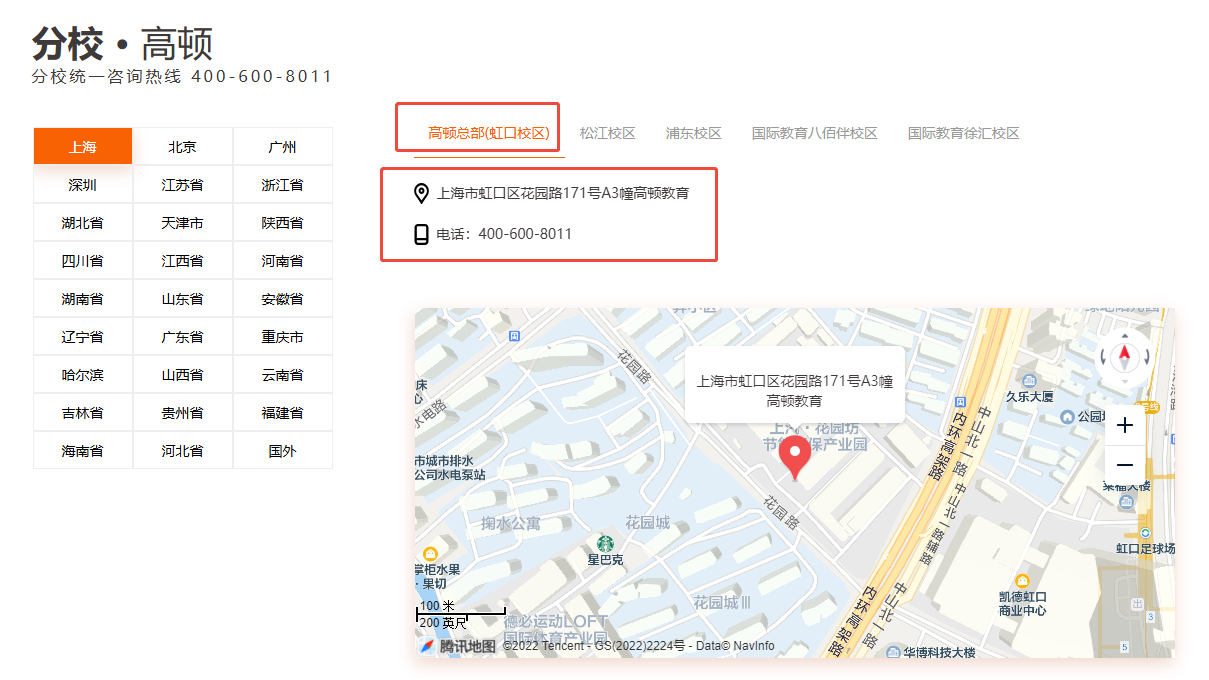This screenshot has height=680, width=1209.
Task: Select 深圳 in the region grid
Action: click(83, 185)
